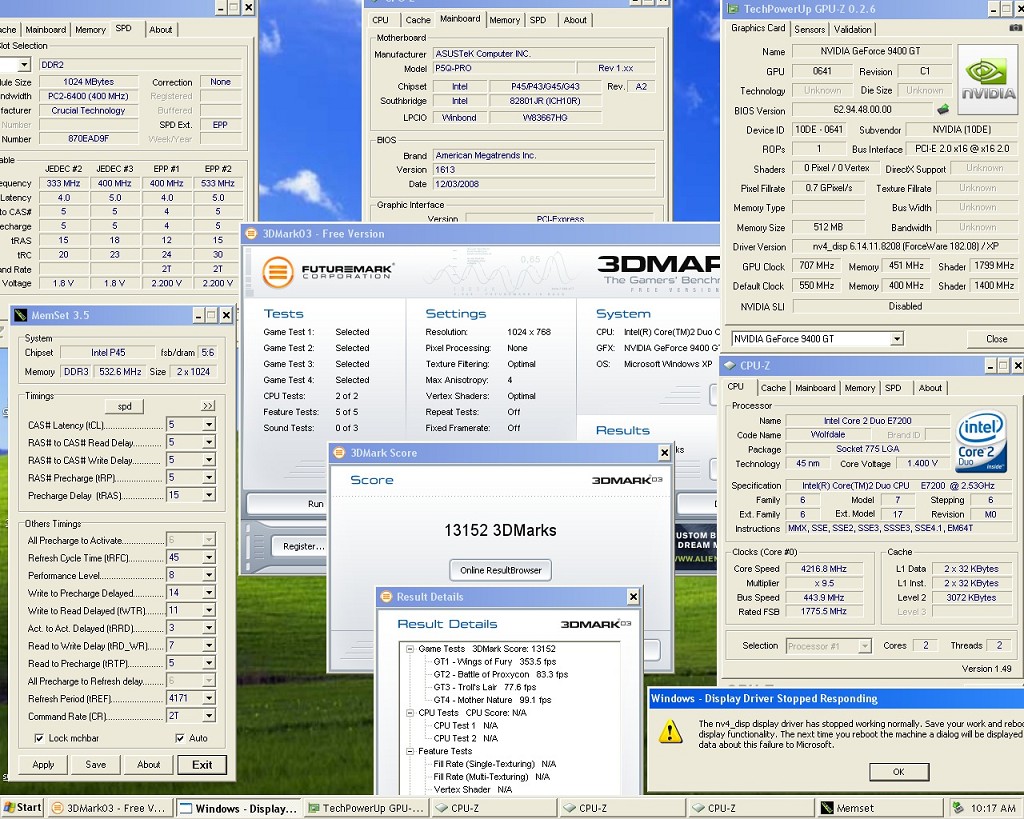Open Processor selection dropdown in CPU-Z
Image resolution: width=1024 pixels, height=819 pixels.
pyautogui.click(x=865, y=646)
